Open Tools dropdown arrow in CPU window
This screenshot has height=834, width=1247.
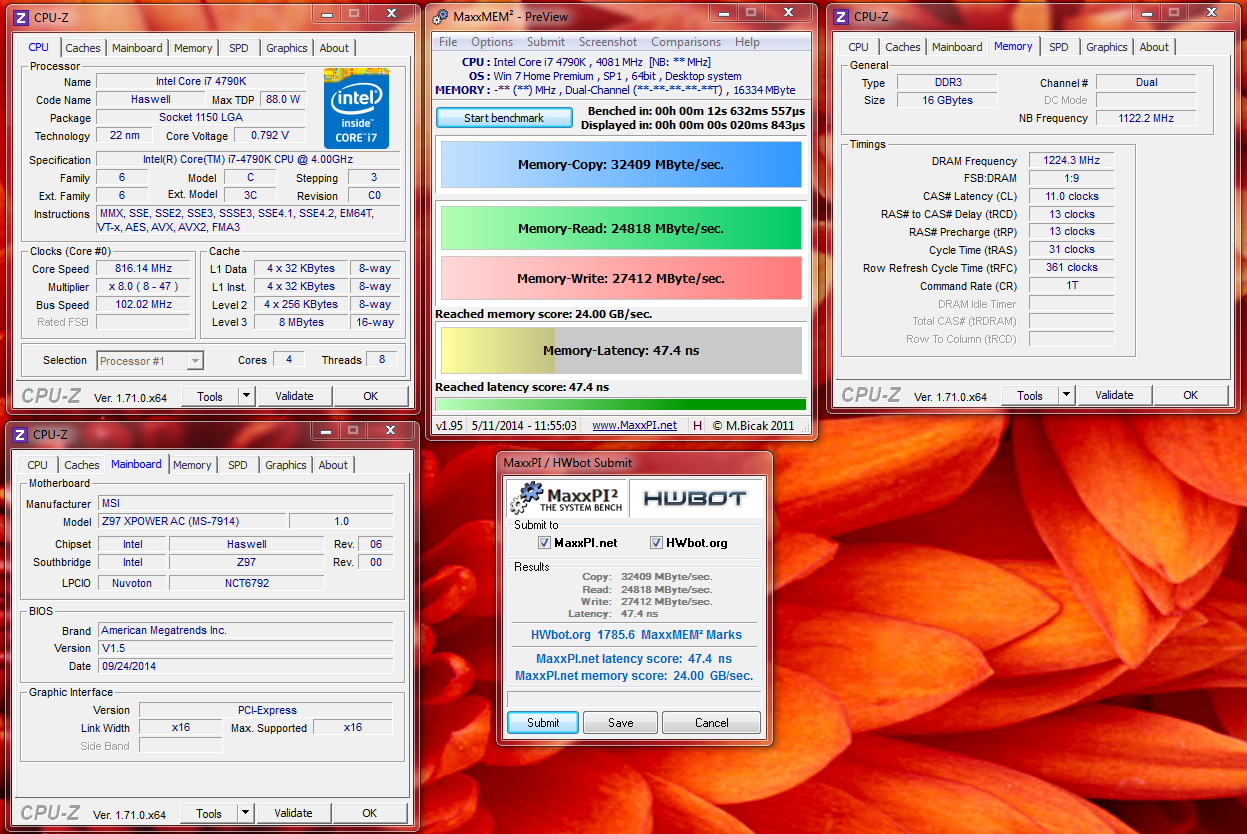[246, 396]
